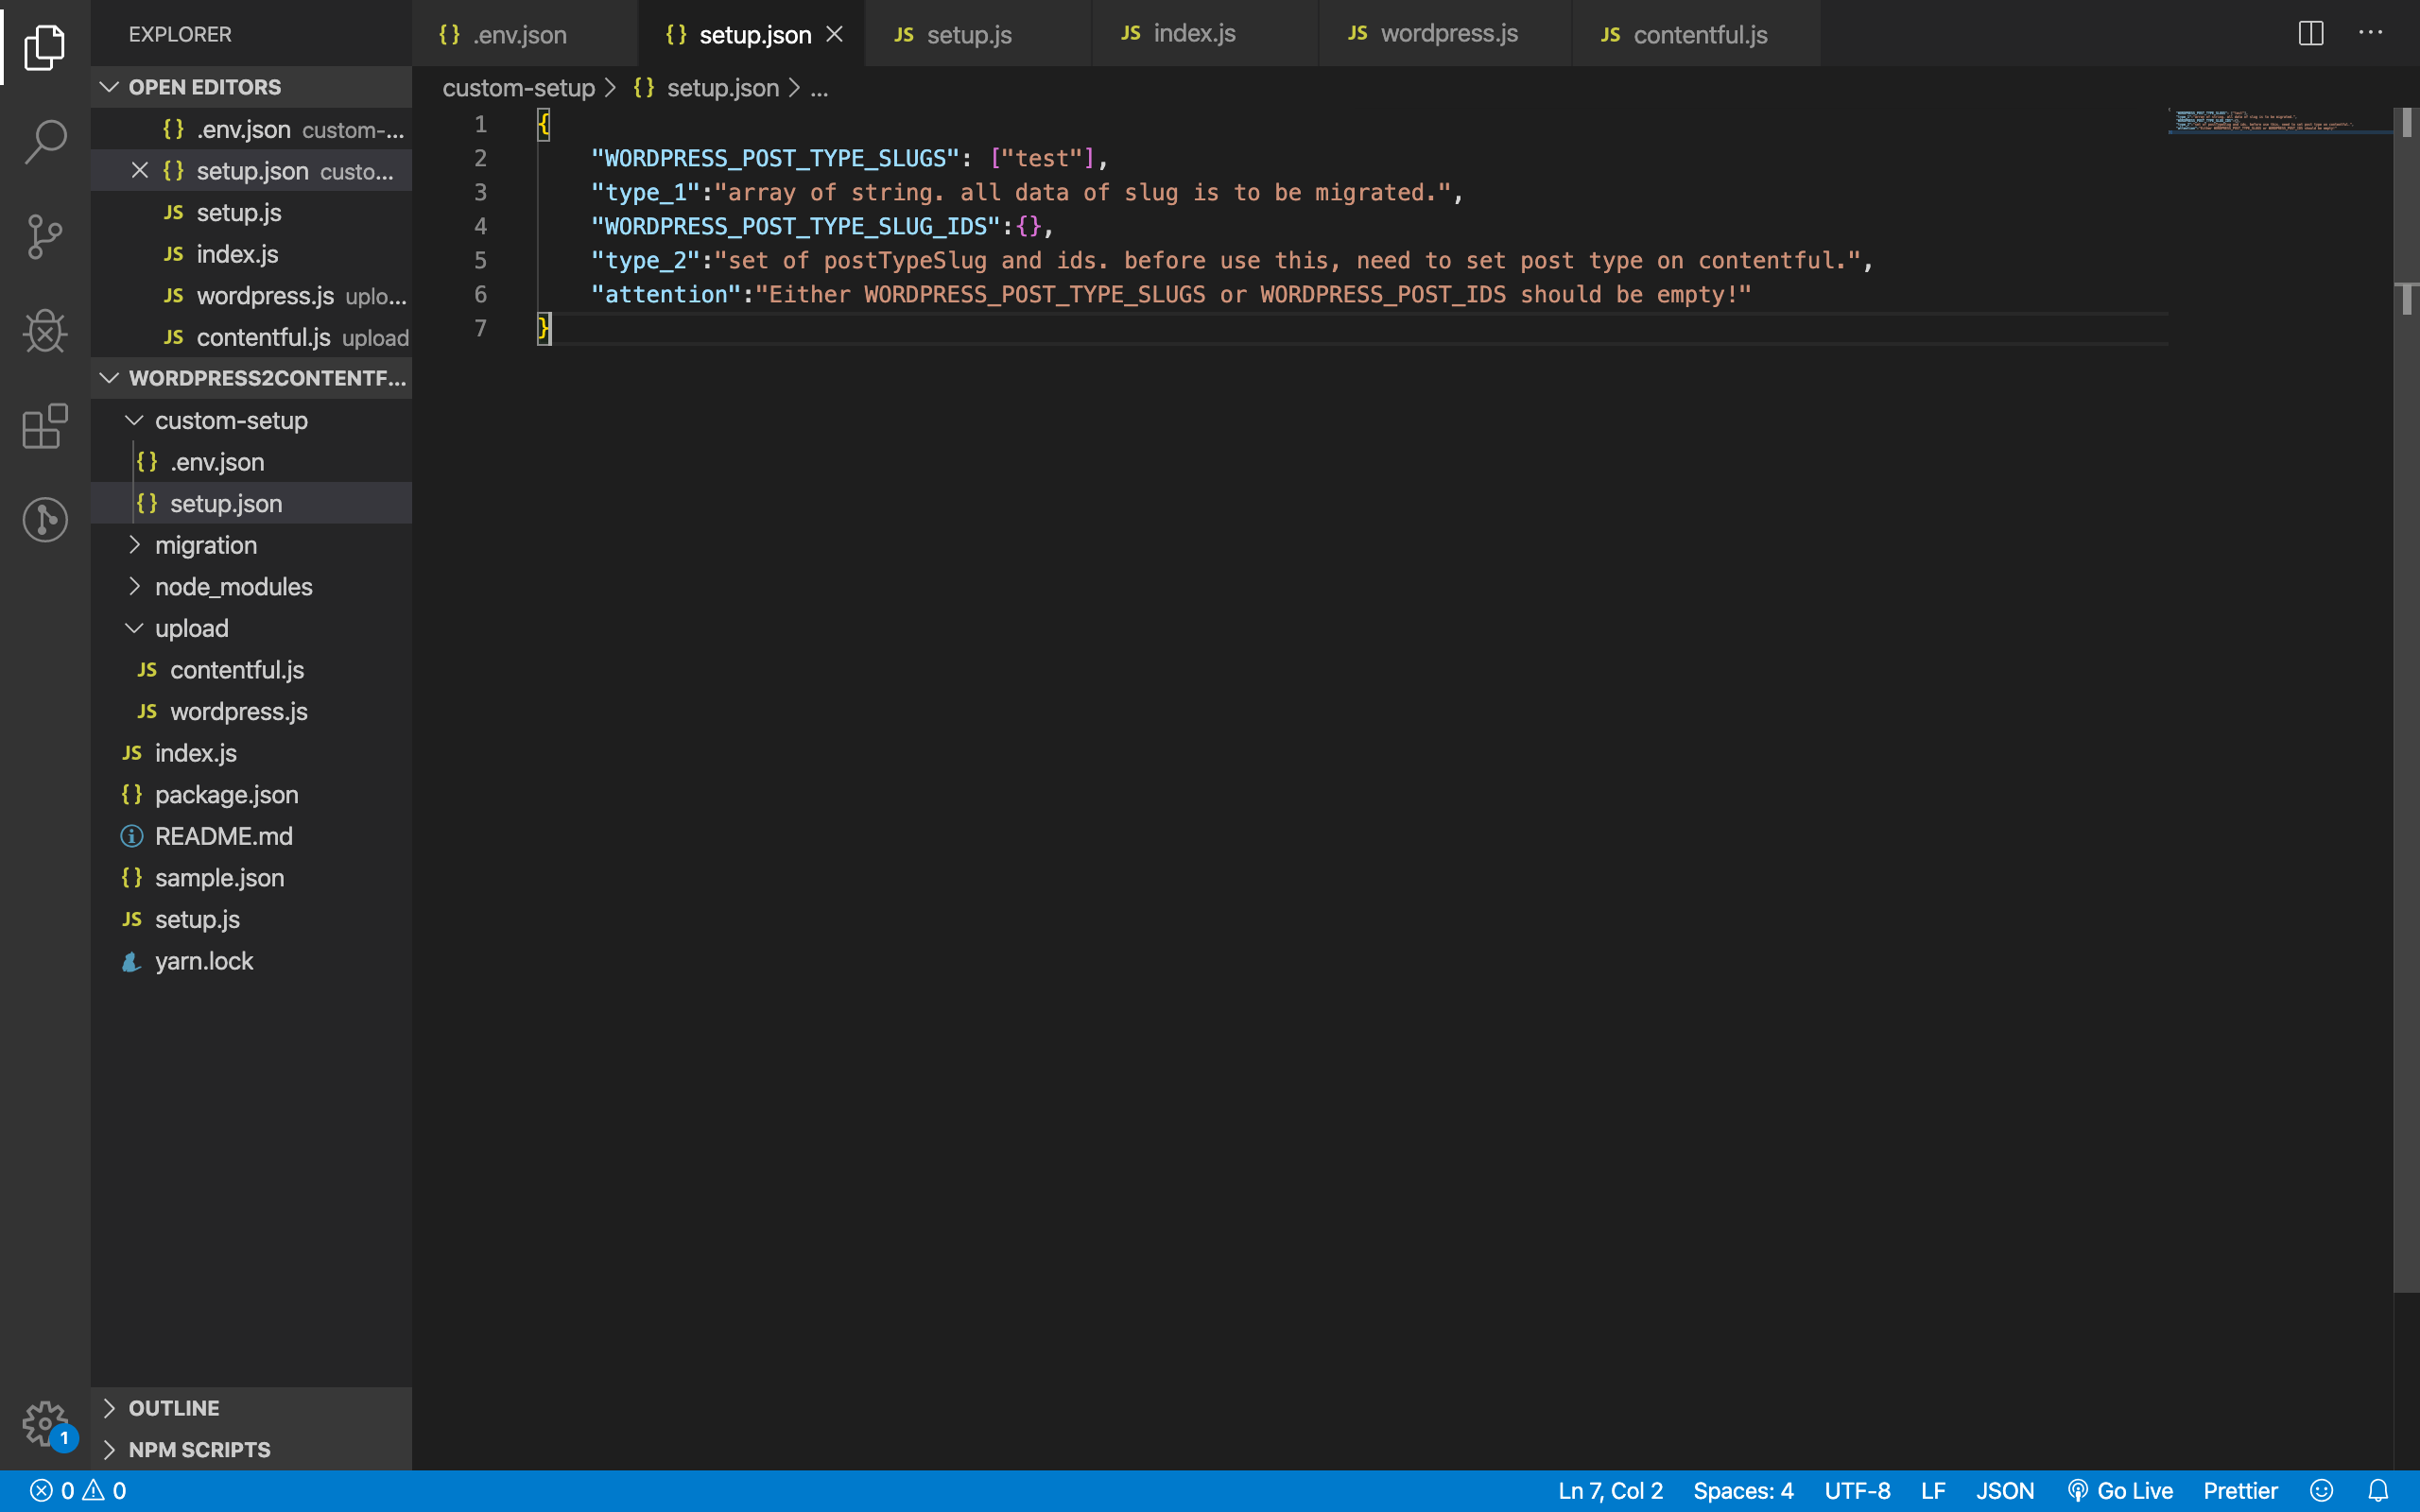2420x1512 pixels.
Task: Switch to the .env.json tab
Action: pyautogui.click(x=518, y=35)
